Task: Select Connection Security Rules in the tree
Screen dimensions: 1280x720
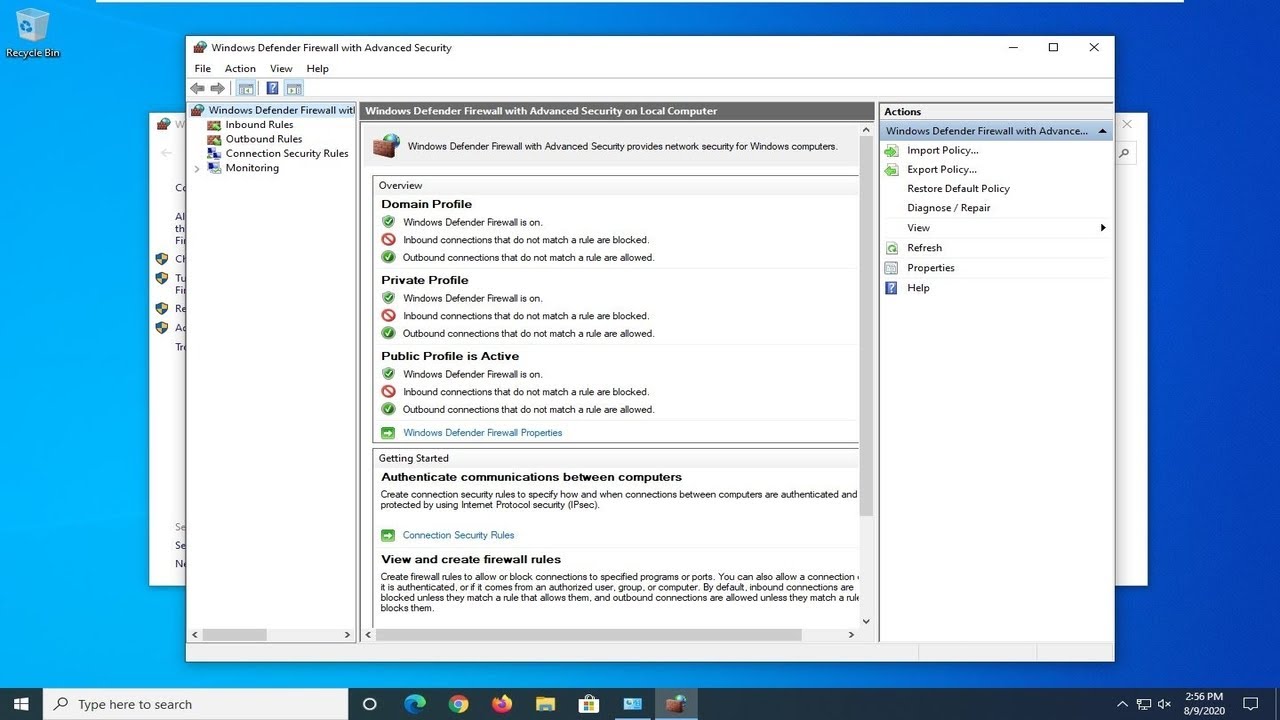Action: tap(286, 153)
